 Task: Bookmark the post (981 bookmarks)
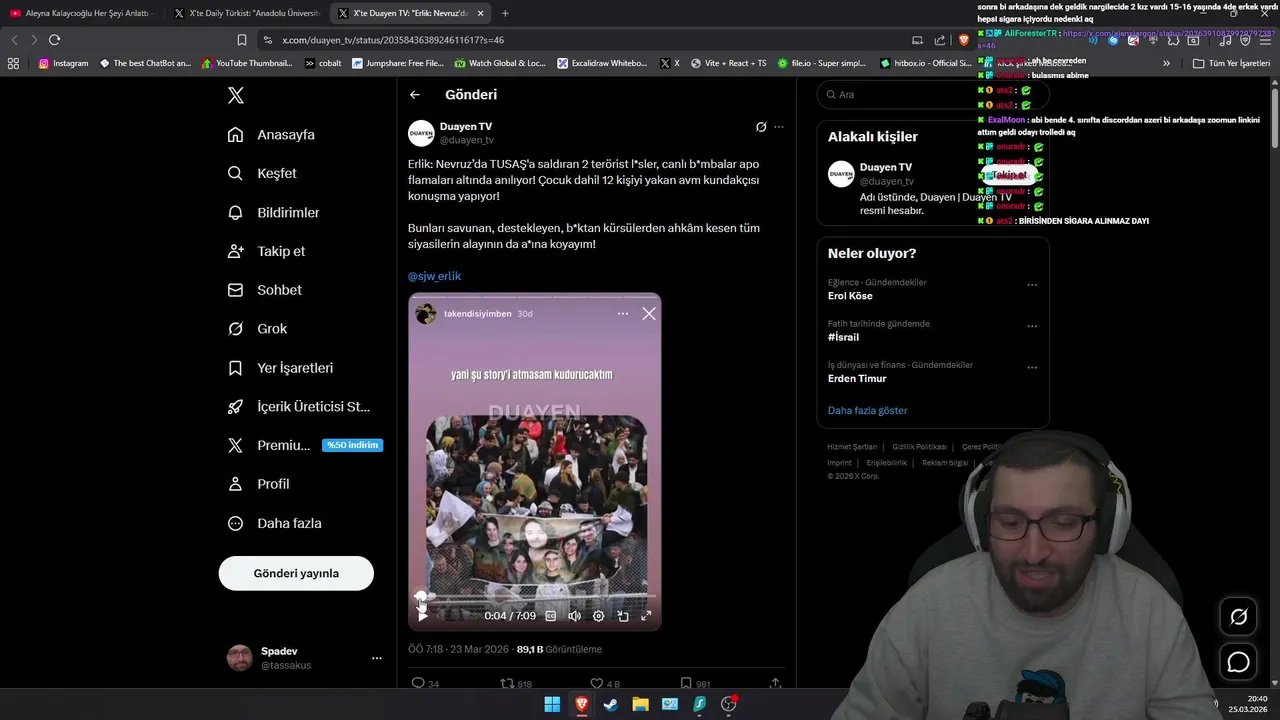tap(695, 684)
